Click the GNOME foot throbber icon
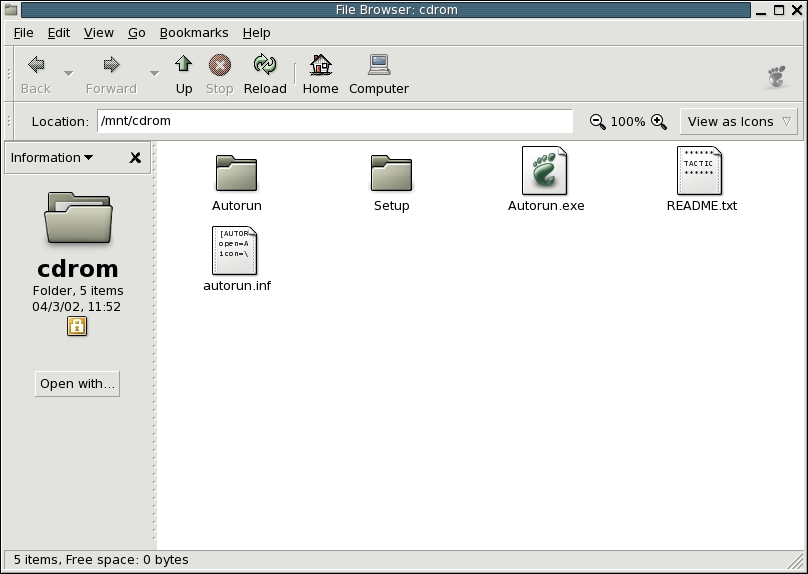Screen dimensions: 808x574 pos(777,76)
